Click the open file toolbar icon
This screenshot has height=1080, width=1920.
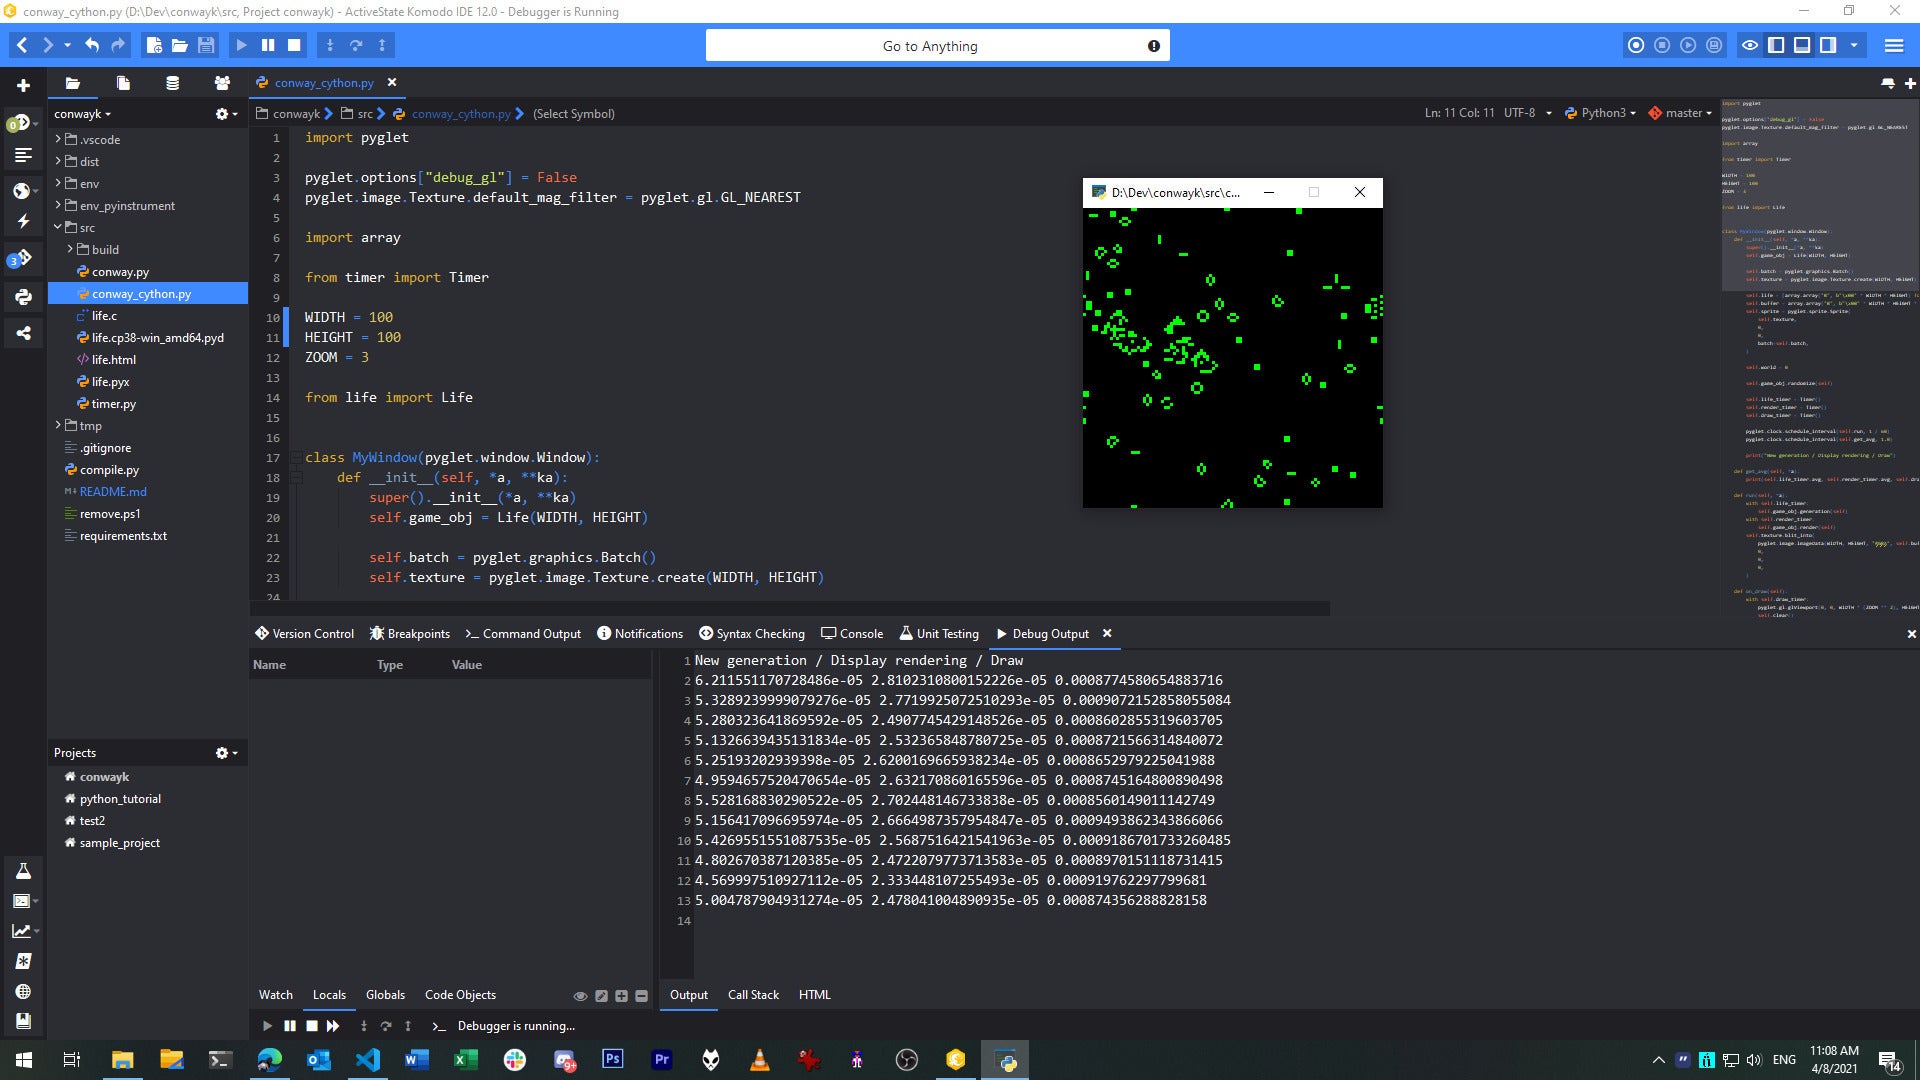[x=180, y=45]
